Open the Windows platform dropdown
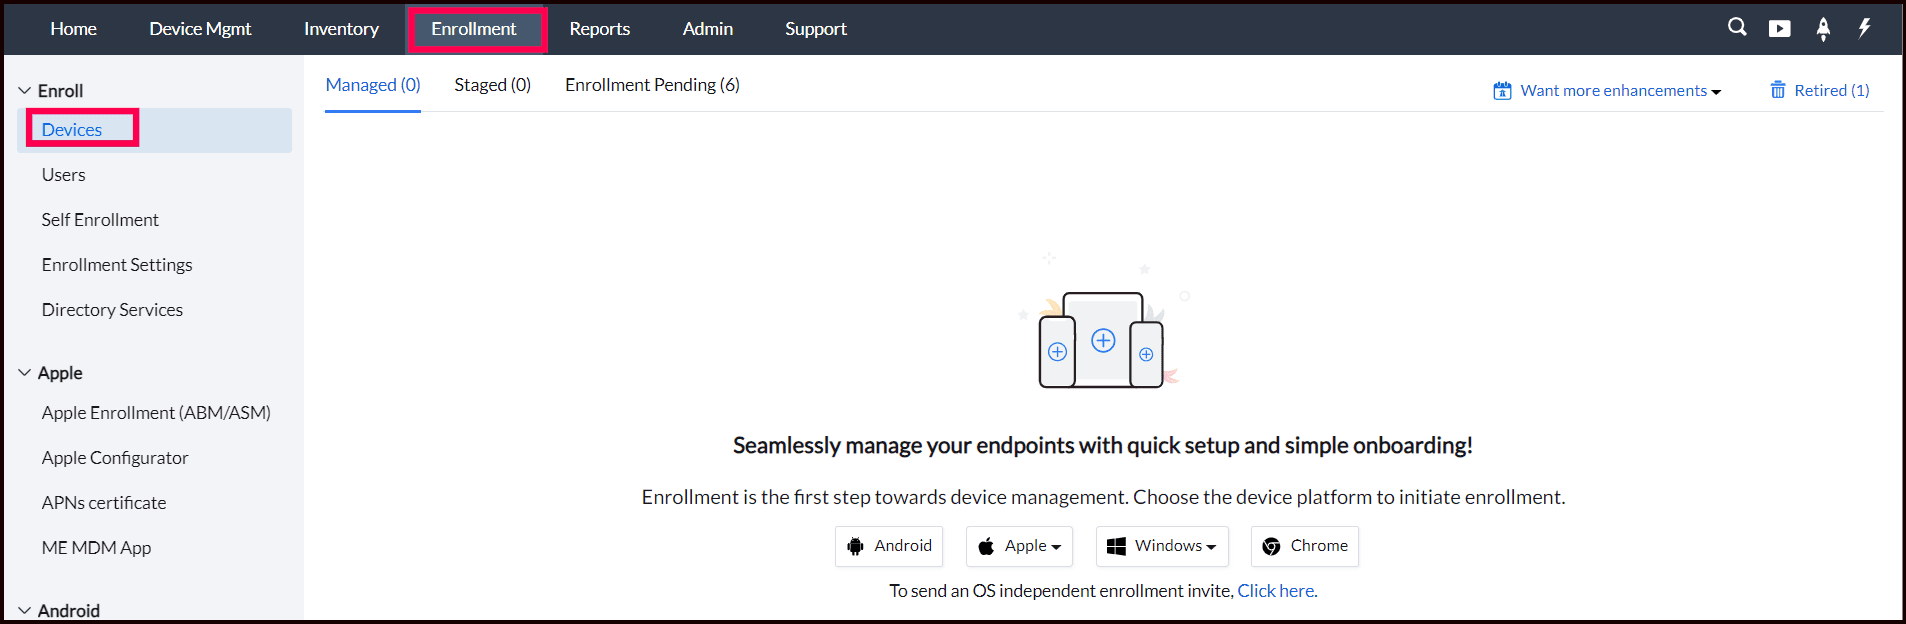 1162,546
